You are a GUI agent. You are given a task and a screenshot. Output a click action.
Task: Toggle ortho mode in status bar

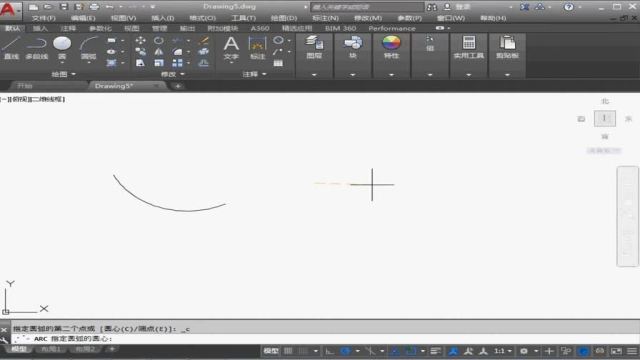pos(329,351)
